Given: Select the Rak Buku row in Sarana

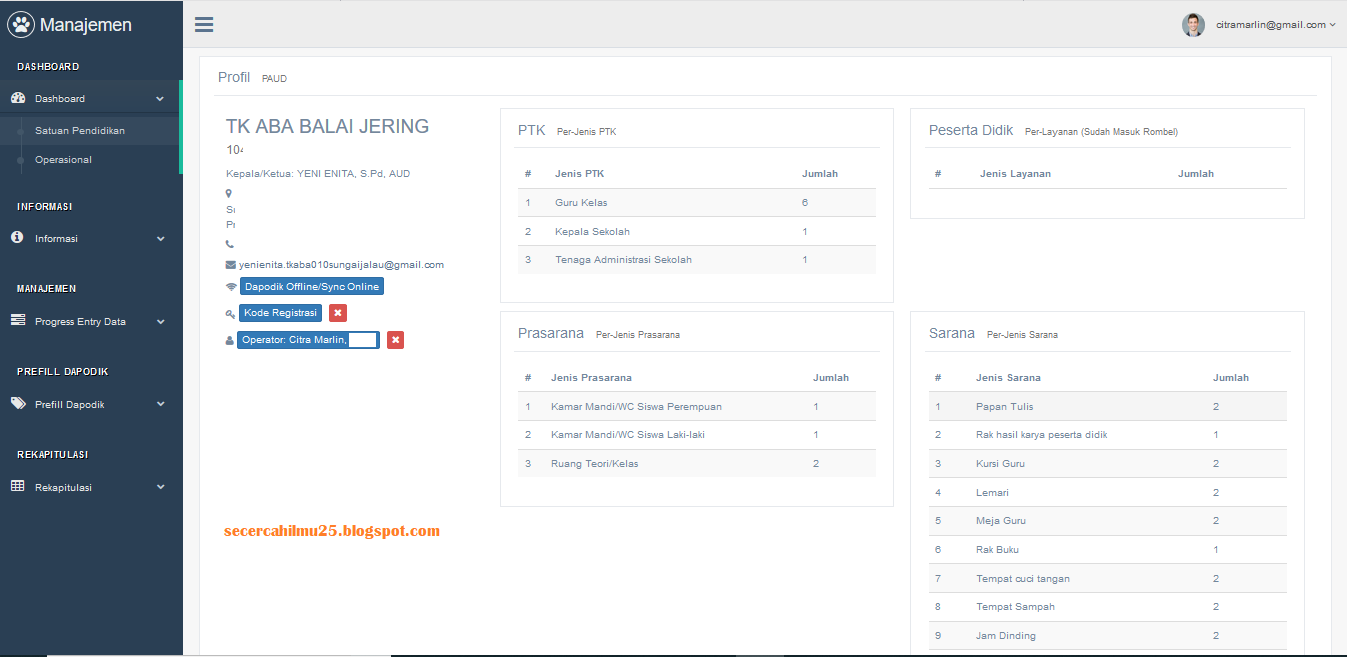Looking at the screenshot, I should (x=1108, y=550).
